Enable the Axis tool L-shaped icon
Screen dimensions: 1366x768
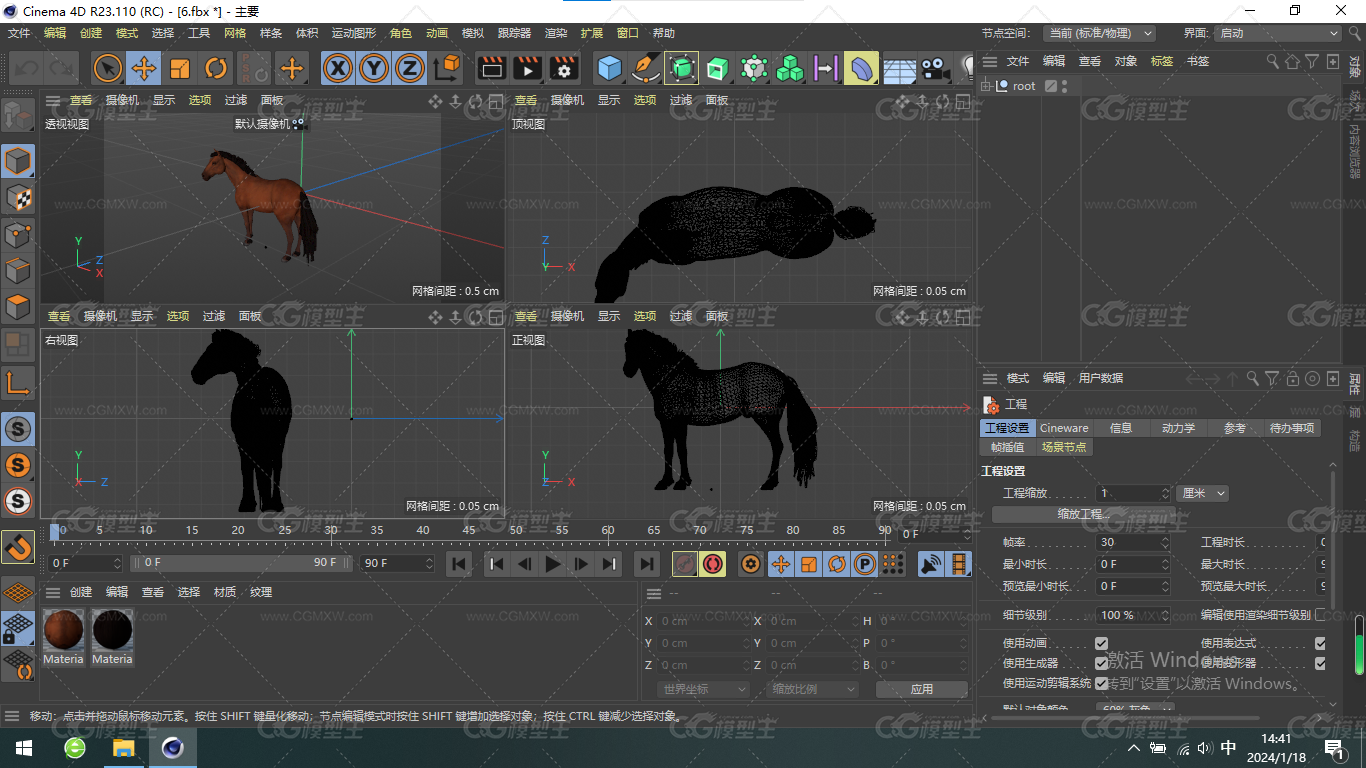click(x=18, y=382)
